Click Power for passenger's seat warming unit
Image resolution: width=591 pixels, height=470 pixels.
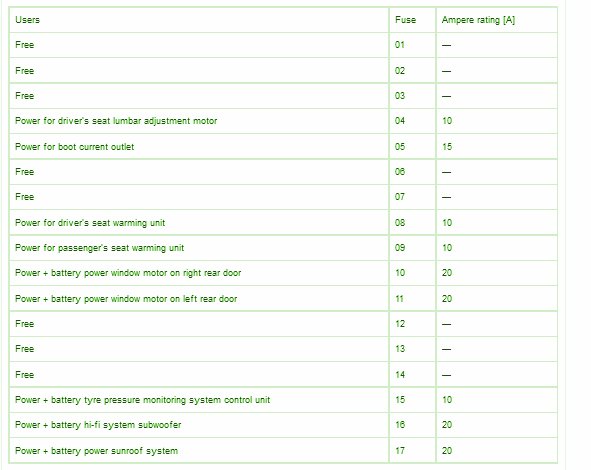pyautogui.click(x=99, y=248)
